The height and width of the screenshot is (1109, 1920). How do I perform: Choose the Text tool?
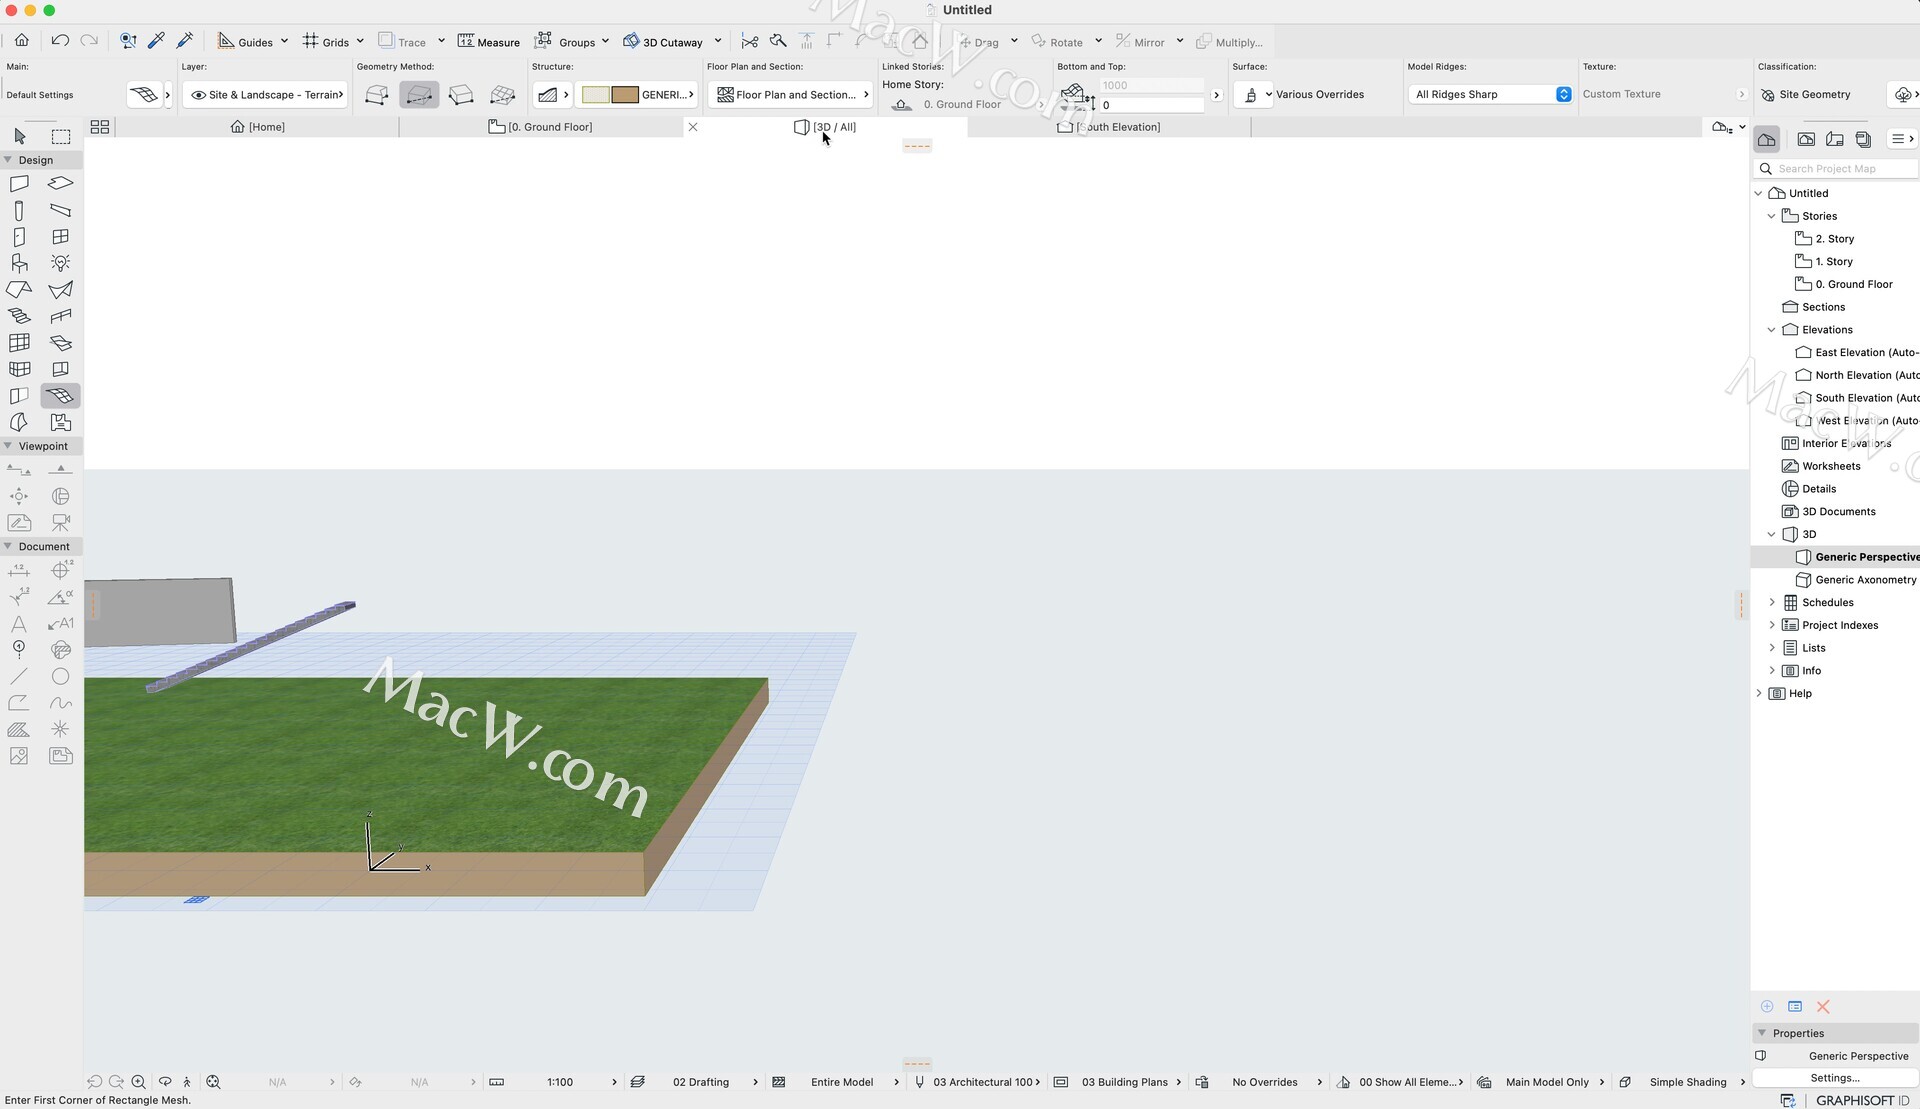pyautogui.click(x=19, y=623)
